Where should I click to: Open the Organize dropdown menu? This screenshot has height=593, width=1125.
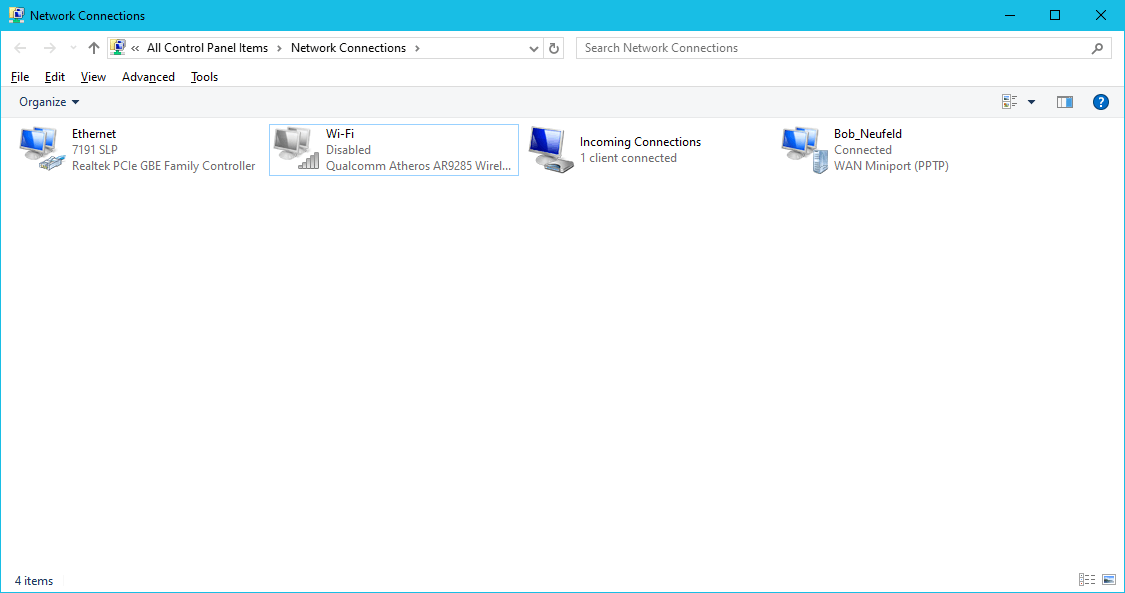(48, 101)
